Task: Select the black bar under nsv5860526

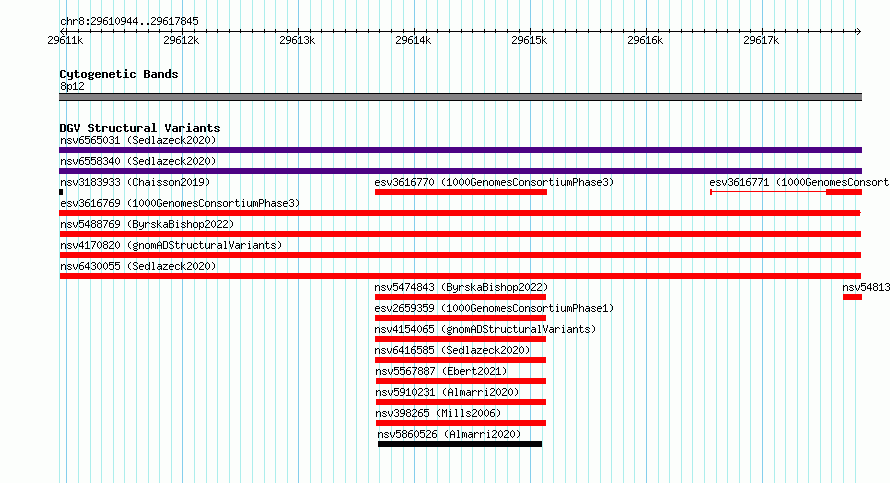Action: pos(460,444)
